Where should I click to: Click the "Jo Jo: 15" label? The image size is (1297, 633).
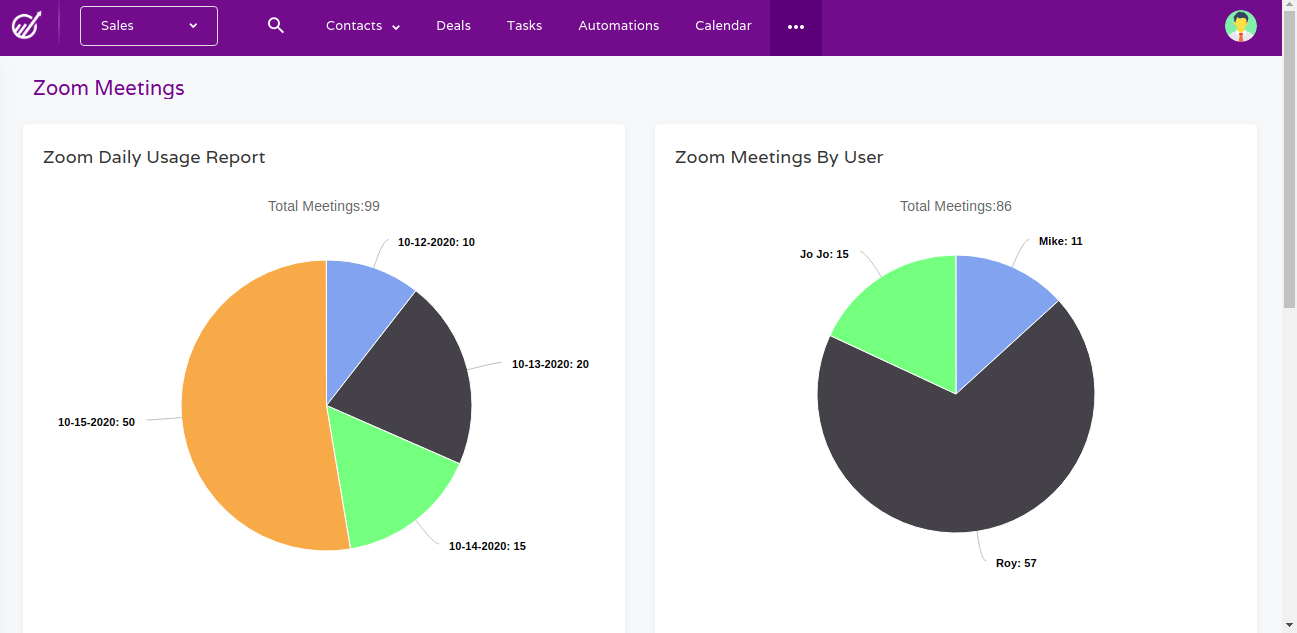[824, 254]
